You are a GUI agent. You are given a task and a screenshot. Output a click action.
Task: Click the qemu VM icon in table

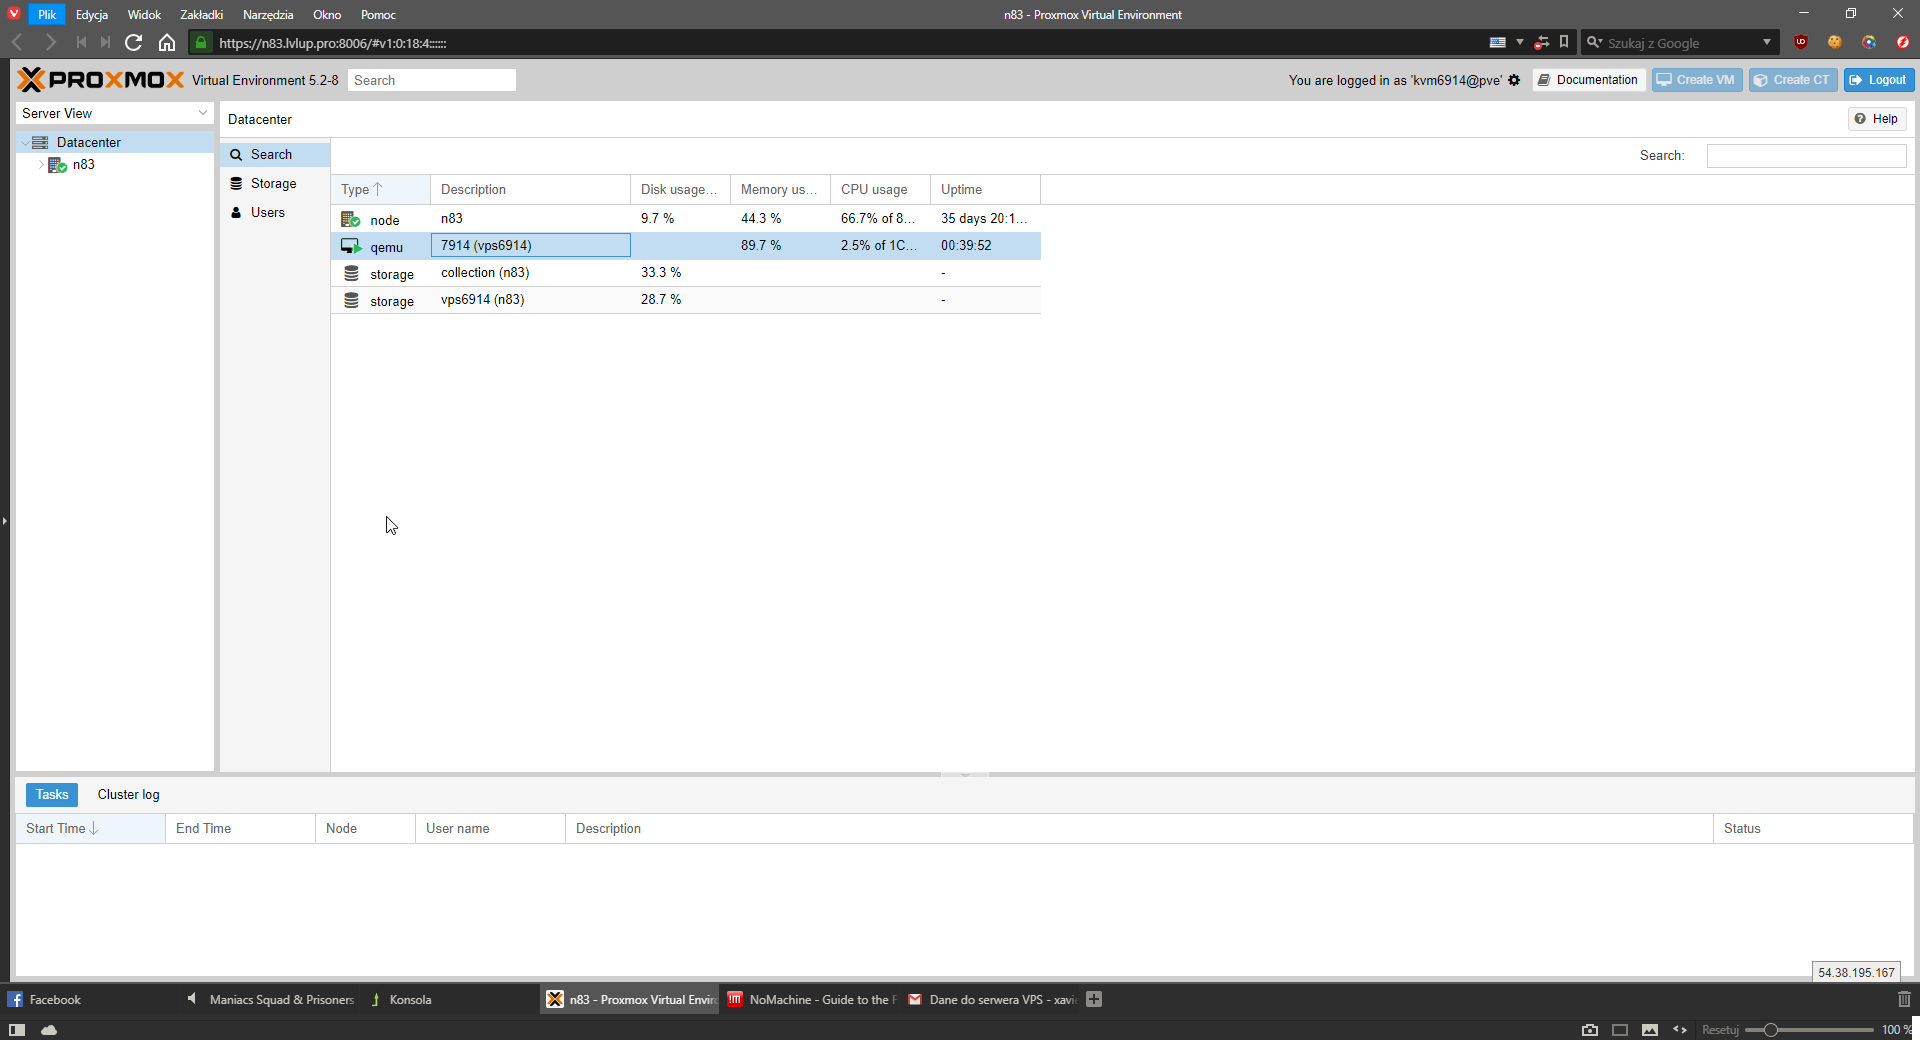coord(351,246)
